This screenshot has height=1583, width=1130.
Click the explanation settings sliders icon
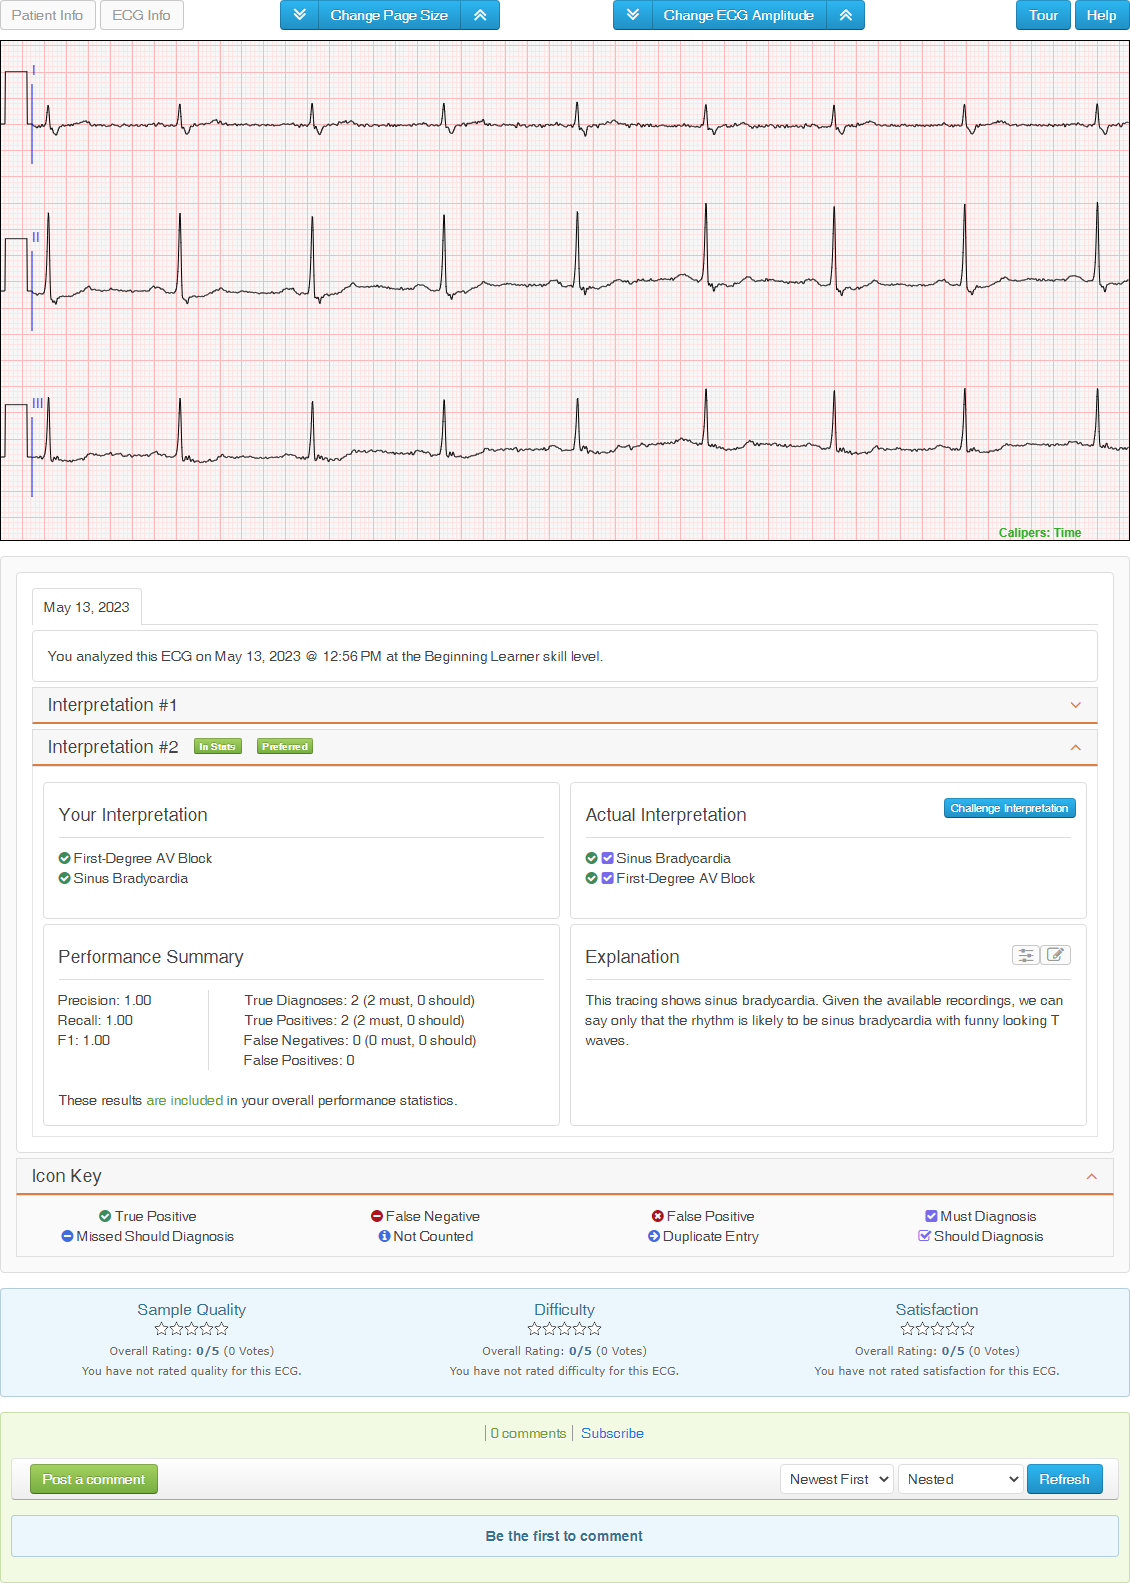tap(1025, 955)
